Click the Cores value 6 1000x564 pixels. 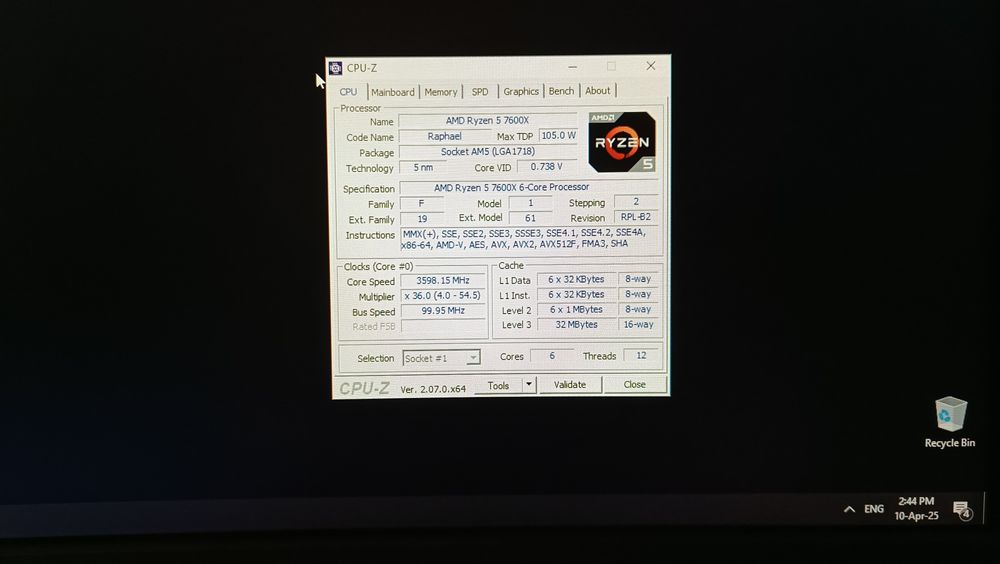coord(552,355)
